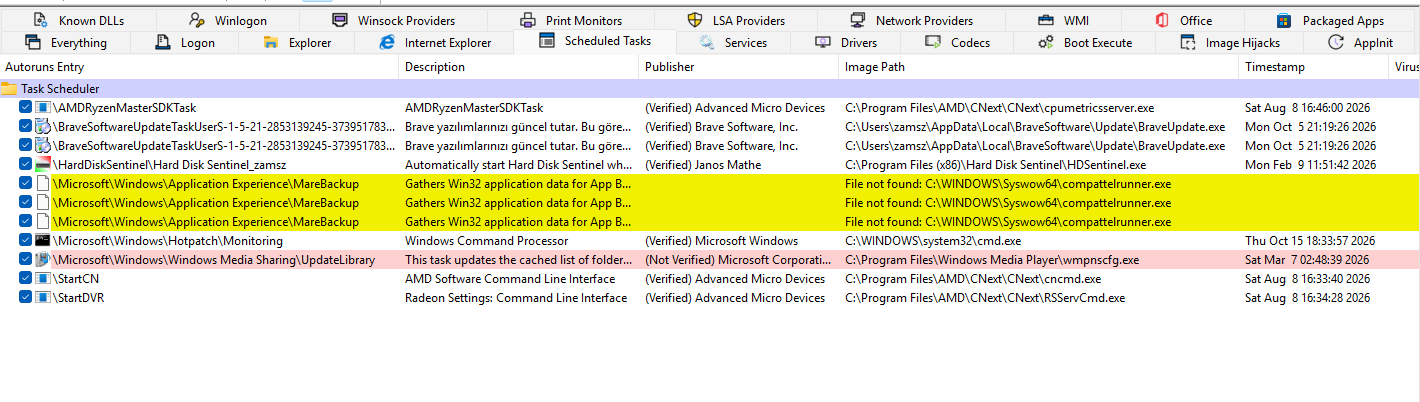Click the WMI tab icon
This screenshot has height=402, width=1420.
point(1046,20)
